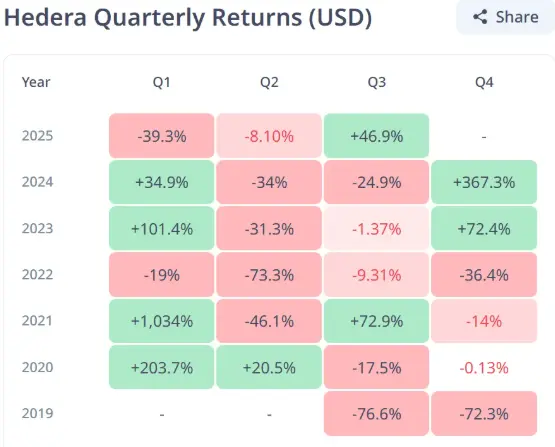555x447 pixels.
Task: Click the 2021 Q1 +1,034% cell
Action: click(162, 321)
